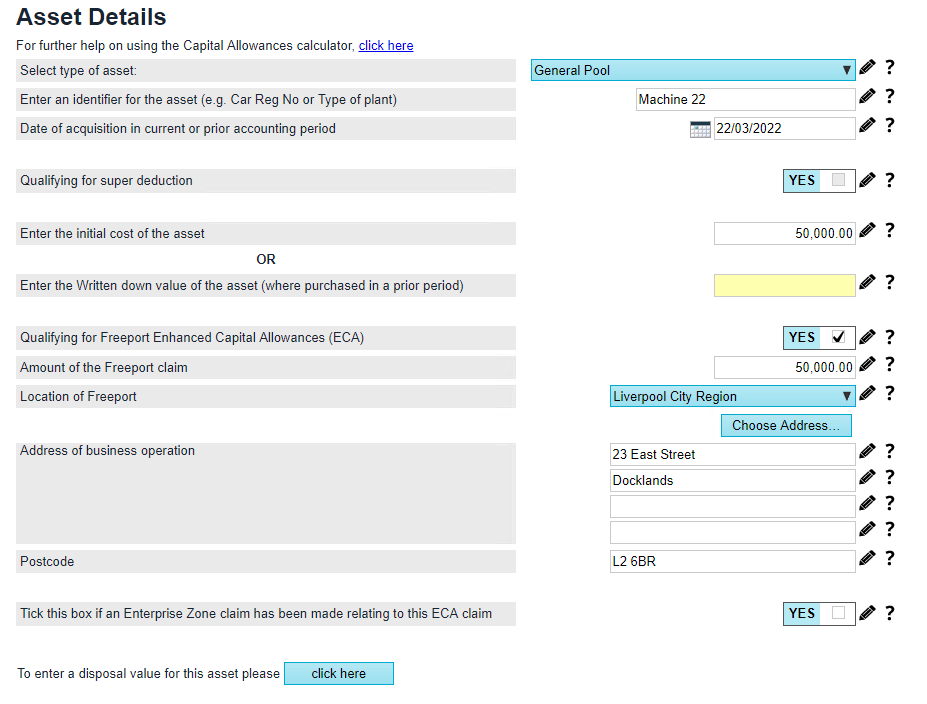
Task: Click the pencil icon next to Postcode field
Action: (x=866, y=560)
